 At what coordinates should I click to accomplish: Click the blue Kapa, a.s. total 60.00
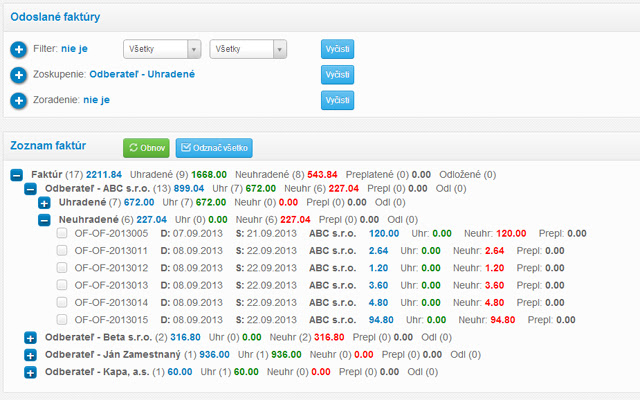coord(180,372)
